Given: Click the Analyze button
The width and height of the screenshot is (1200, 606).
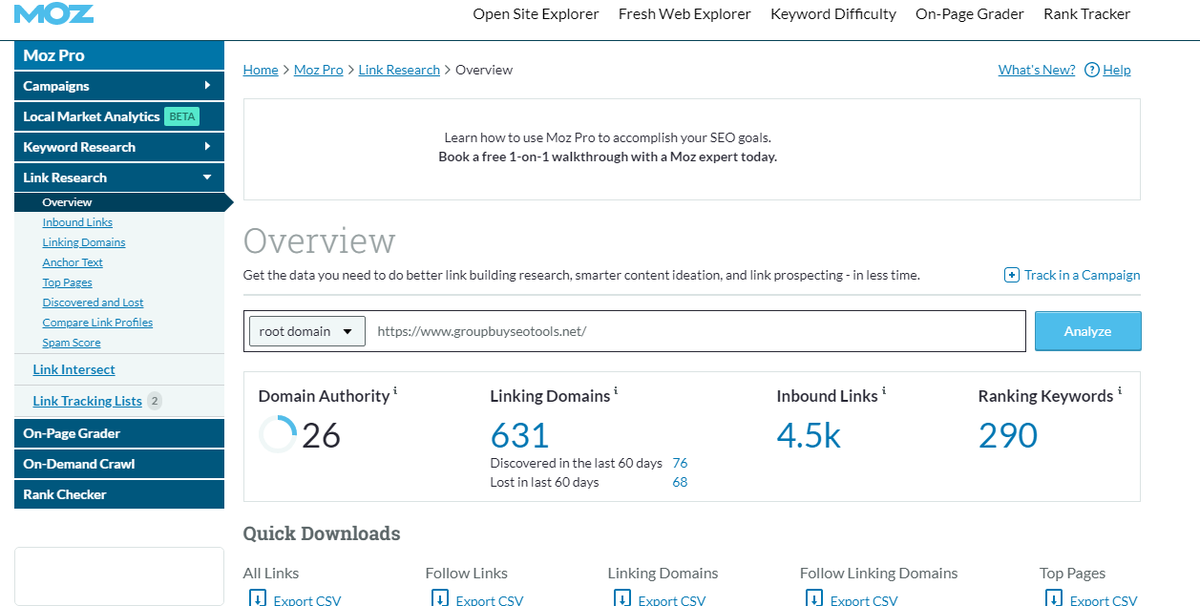Looking at the screenshot, I should coord(1088,331).
